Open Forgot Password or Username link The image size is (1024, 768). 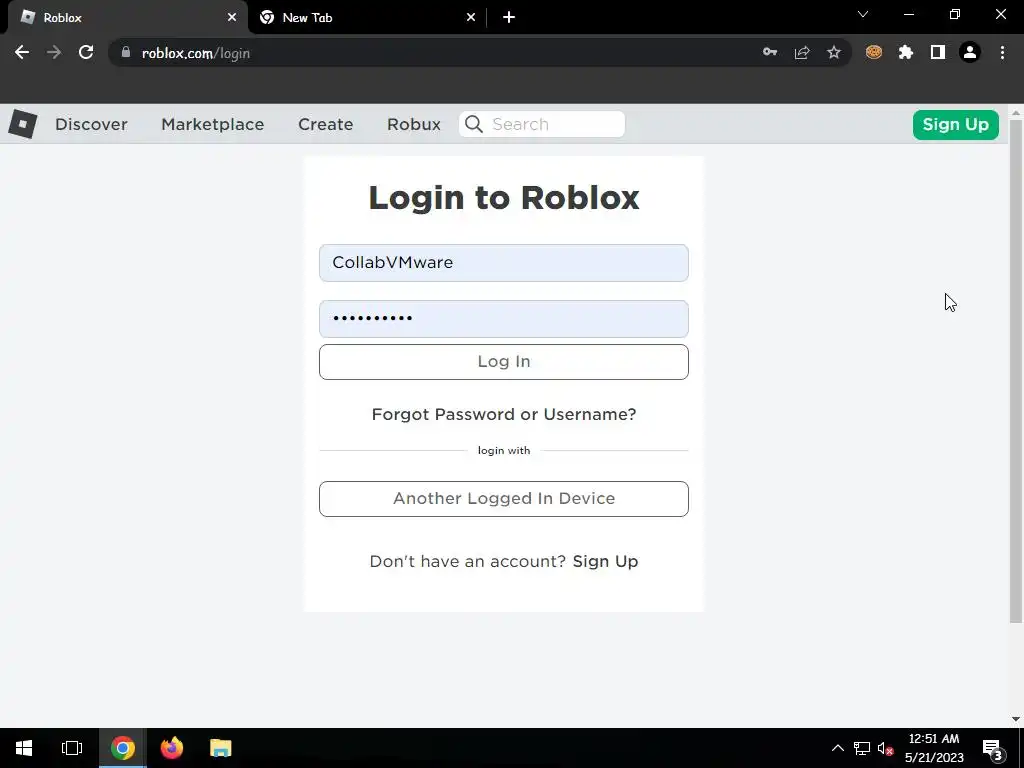(504, 414)
